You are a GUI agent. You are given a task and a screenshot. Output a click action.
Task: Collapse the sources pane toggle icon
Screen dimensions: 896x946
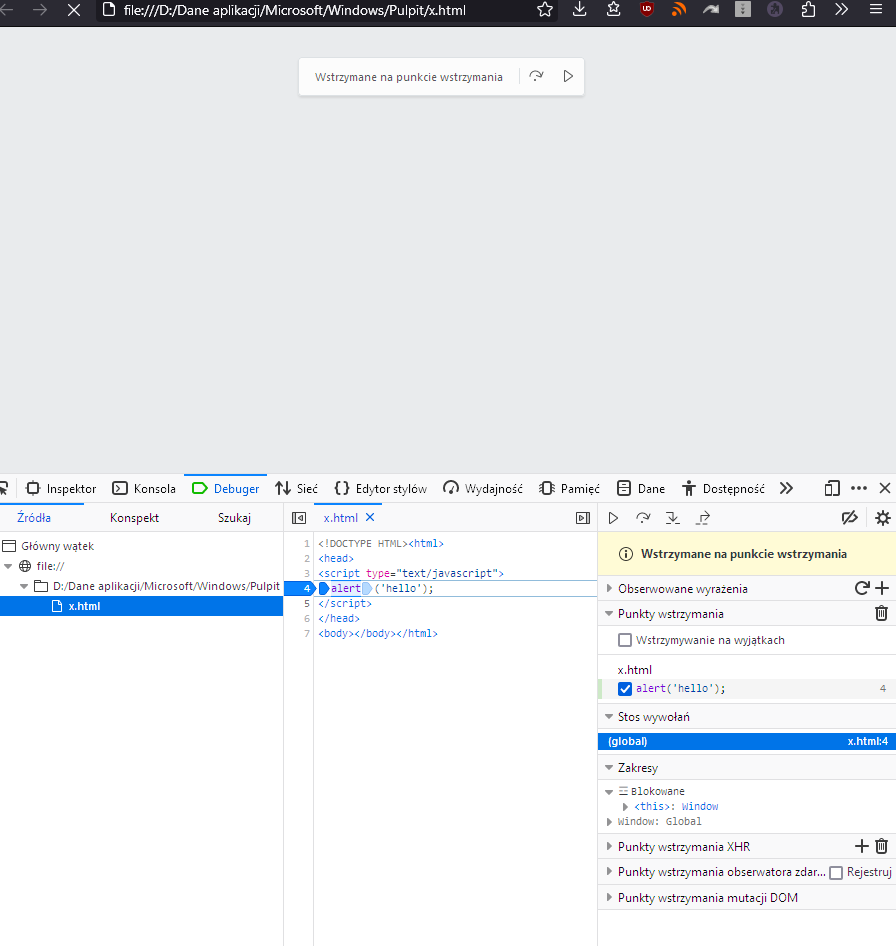[x=299, y=518]
